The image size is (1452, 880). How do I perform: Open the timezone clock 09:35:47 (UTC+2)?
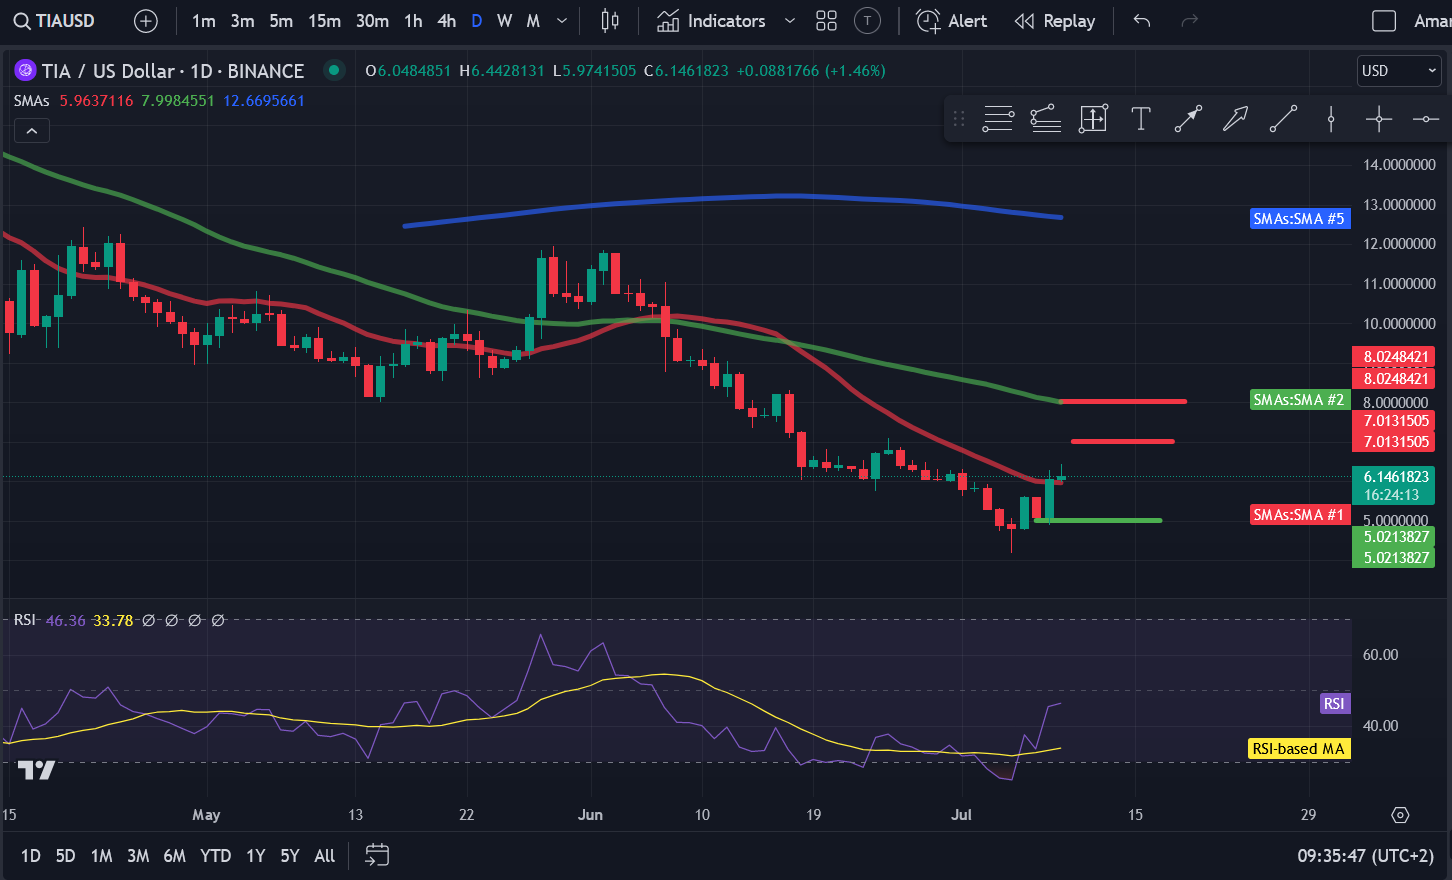(x=1365, y=856)
